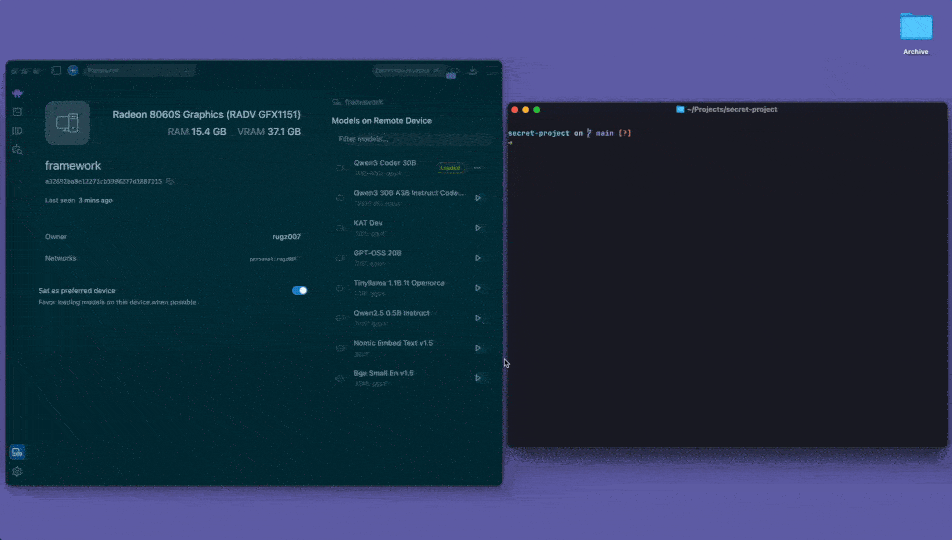Click the Loaded badge on Qwen3 Coder 30B
The height and width of the screenshot is (540, 952).
450,168
